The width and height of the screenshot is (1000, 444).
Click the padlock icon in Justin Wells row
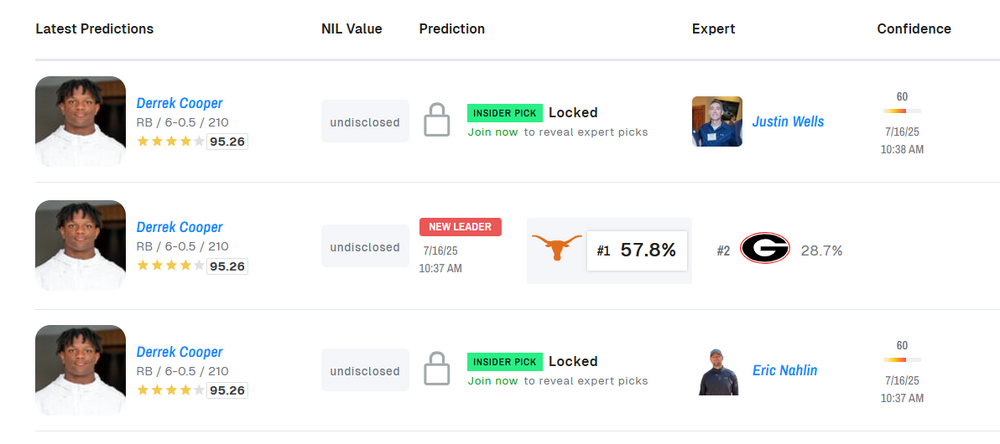click(437, 120)
